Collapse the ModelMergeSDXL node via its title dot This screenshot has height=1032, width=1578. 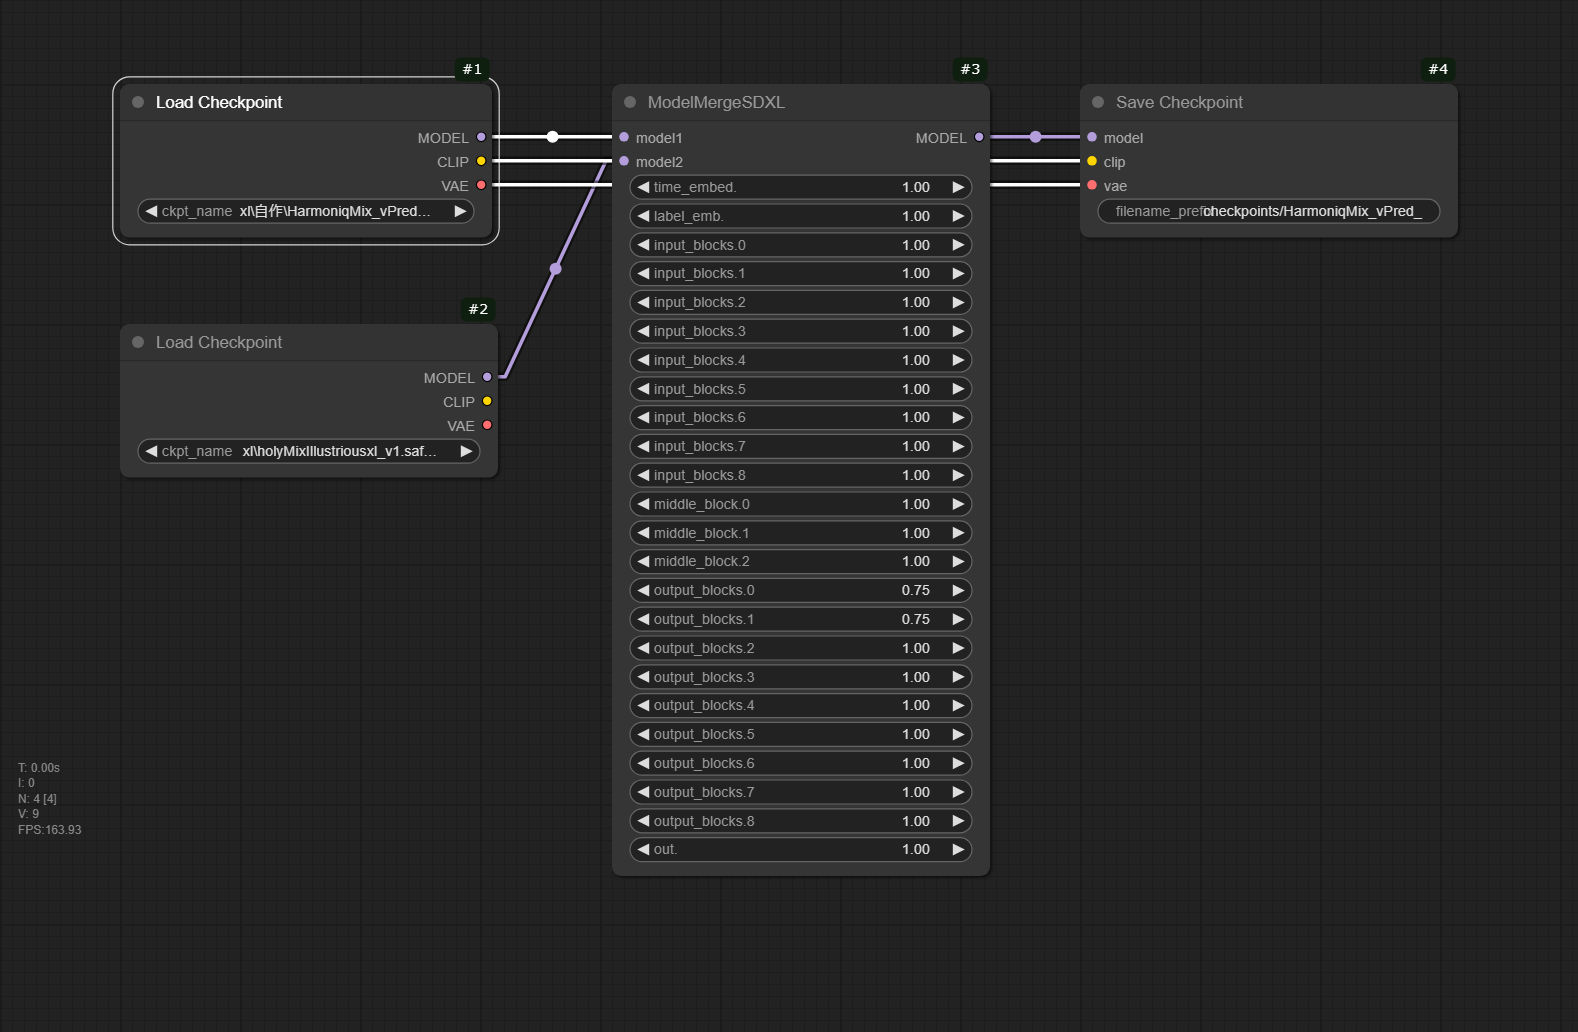tap(630, 102)
